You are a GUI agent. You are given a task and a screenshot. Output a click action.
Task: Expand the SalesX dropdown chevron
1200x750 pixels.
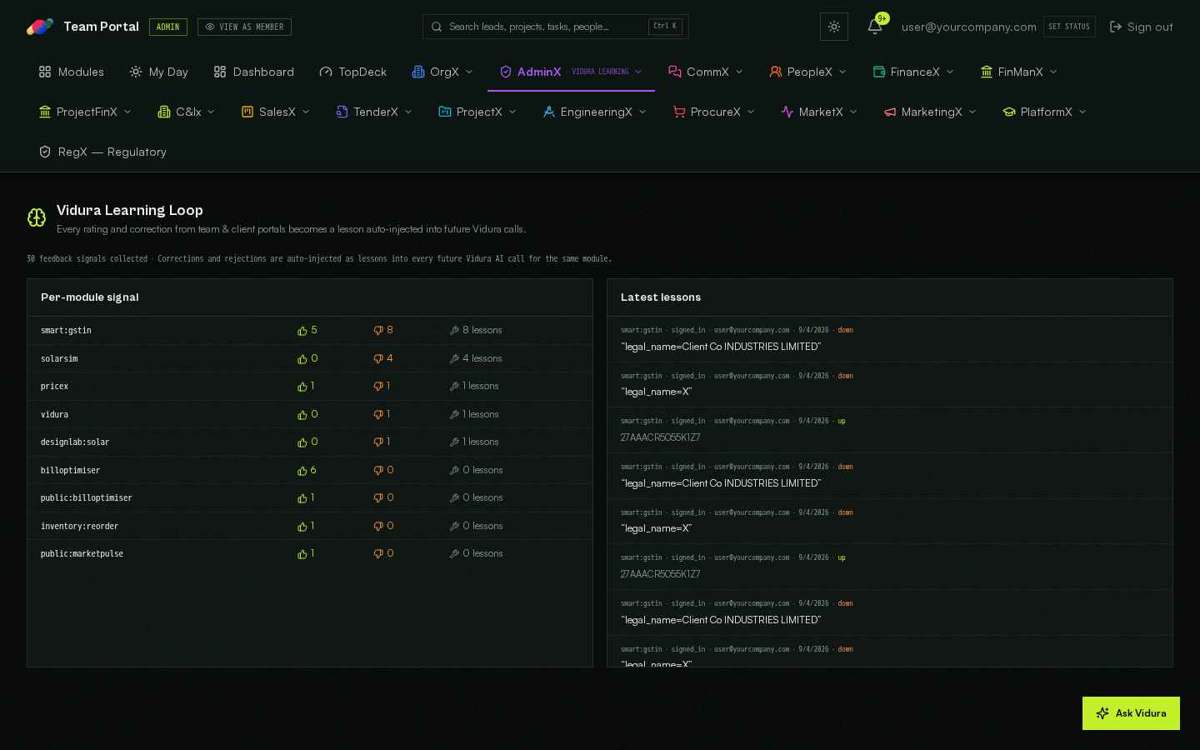point(306,112)
